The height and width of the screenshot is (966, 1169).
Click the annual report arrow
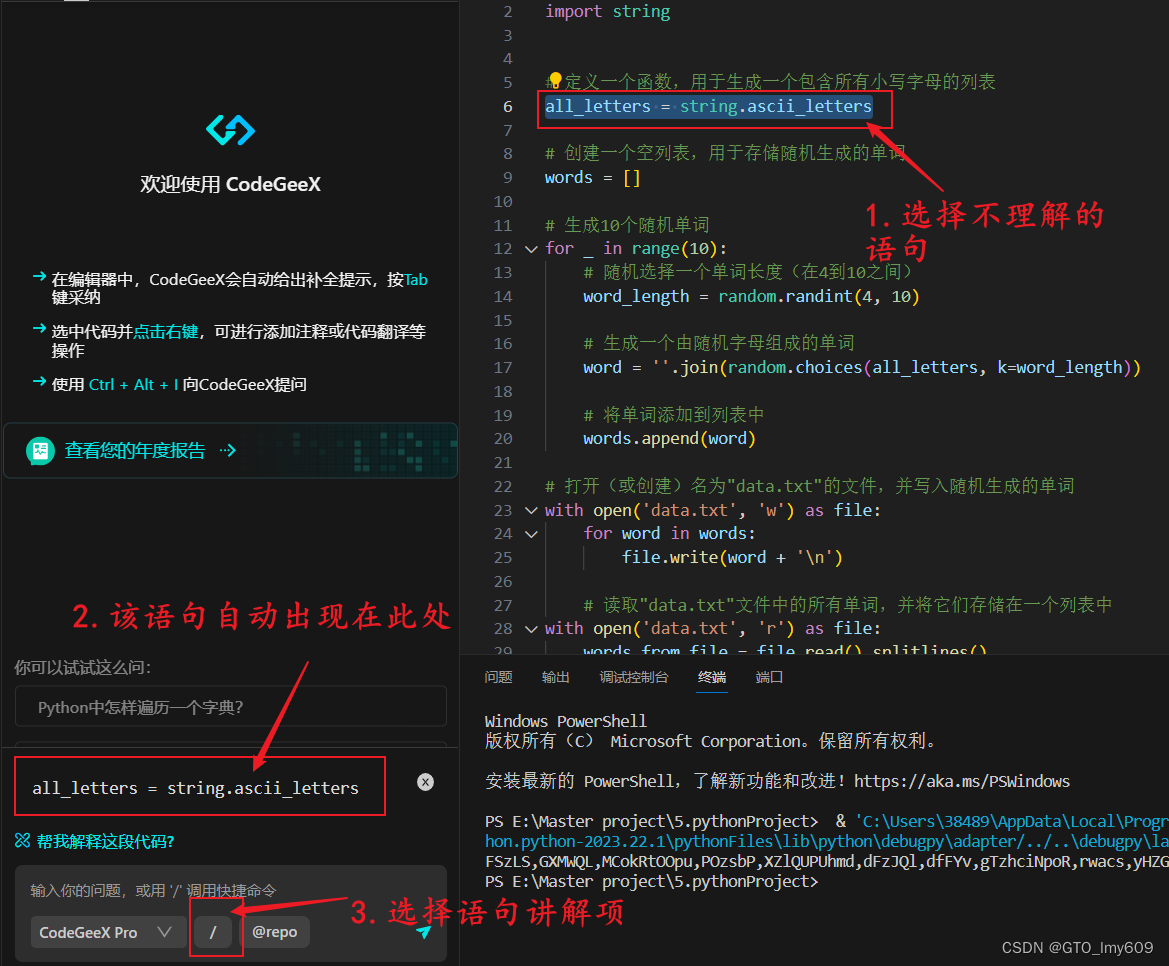228,450
